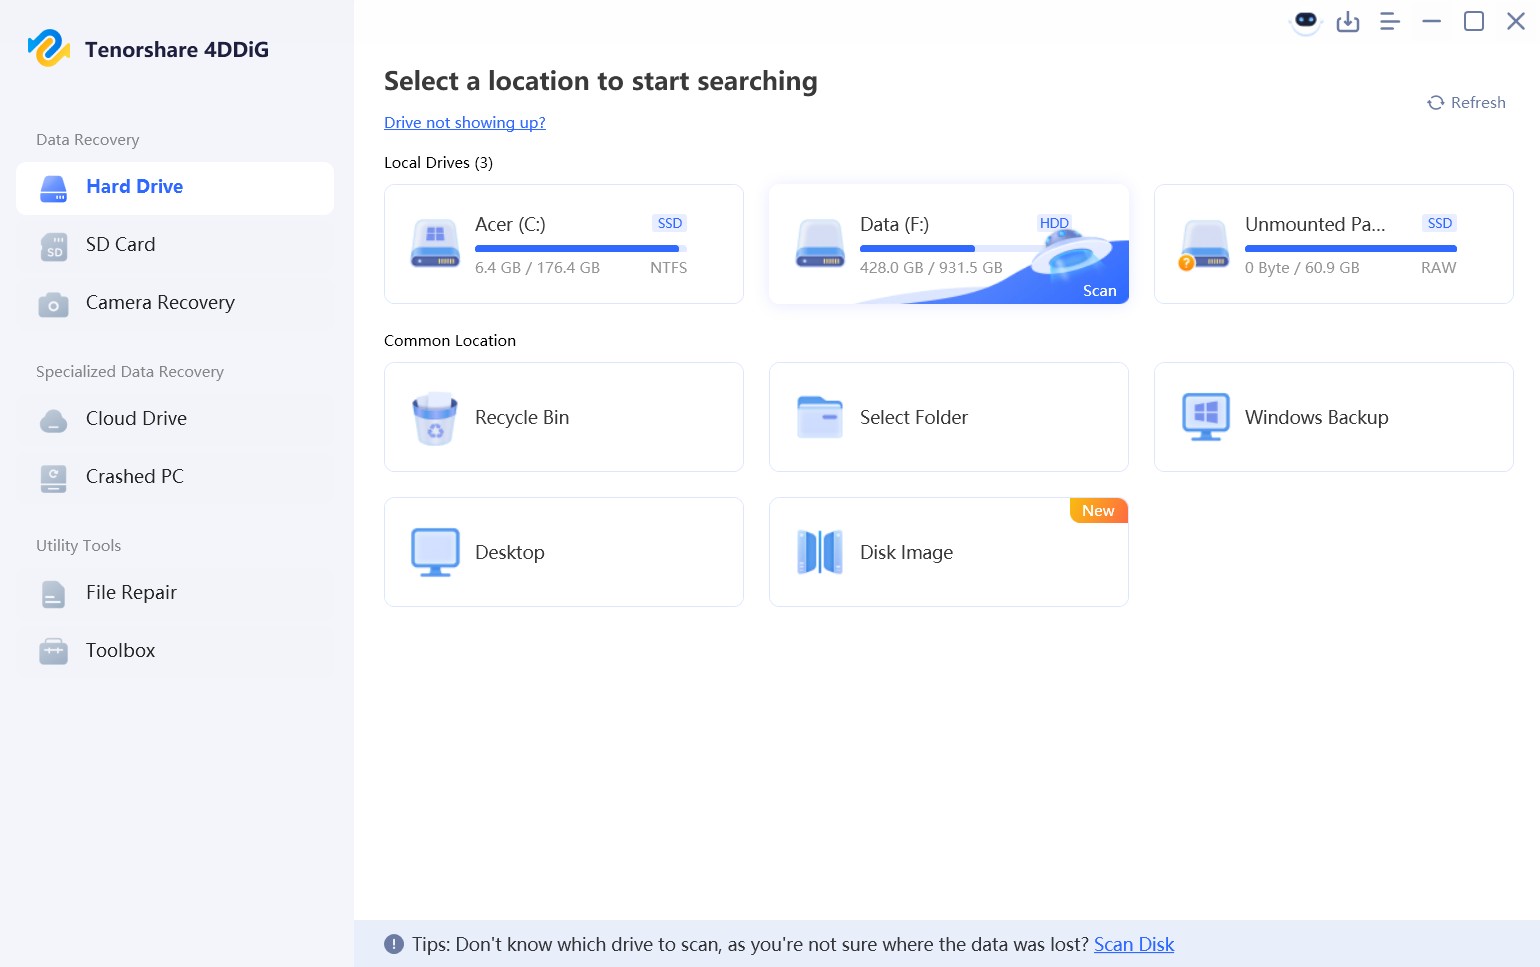The width and height of the screenshot is (1540, 967).
Task: Open the hamburger menu icon
Action: 1390,21
